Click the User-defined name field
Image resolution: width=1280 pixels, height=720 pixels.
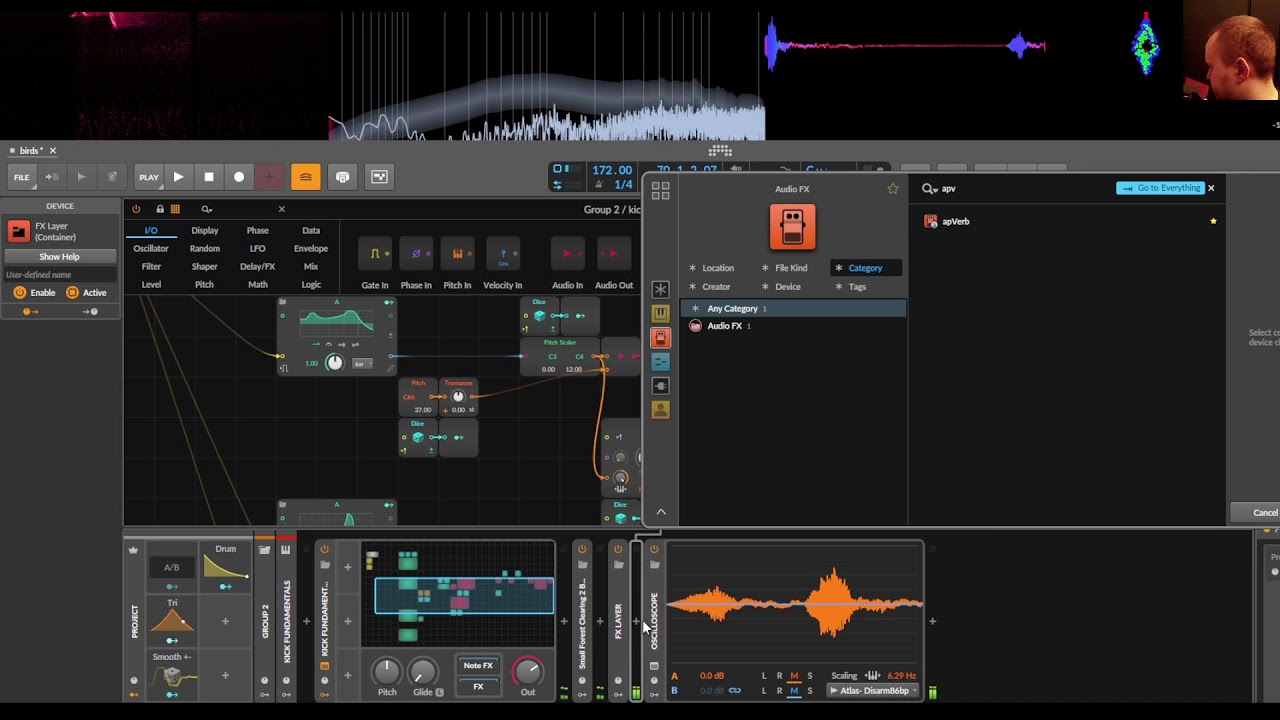(59, 275)
